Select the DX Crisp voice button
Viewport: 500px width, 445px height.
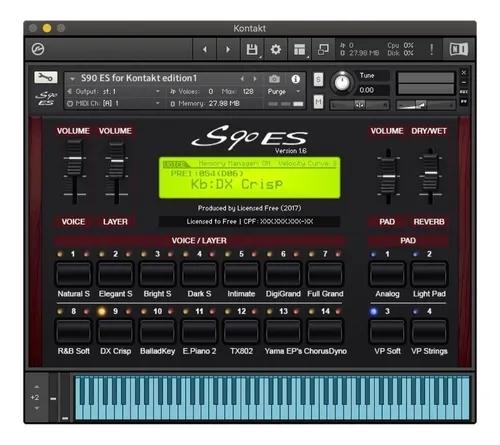[x=115, y=331]
